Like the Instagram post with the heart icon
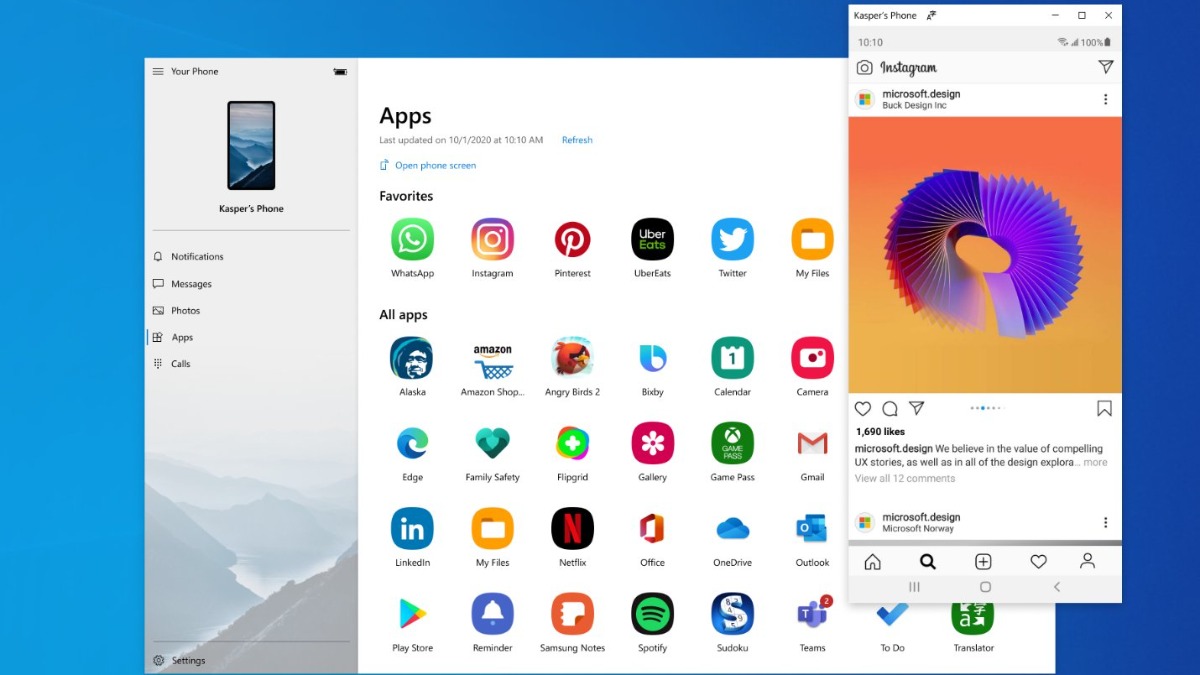Viewport: 1200px width, 675px height. (862, 408)
